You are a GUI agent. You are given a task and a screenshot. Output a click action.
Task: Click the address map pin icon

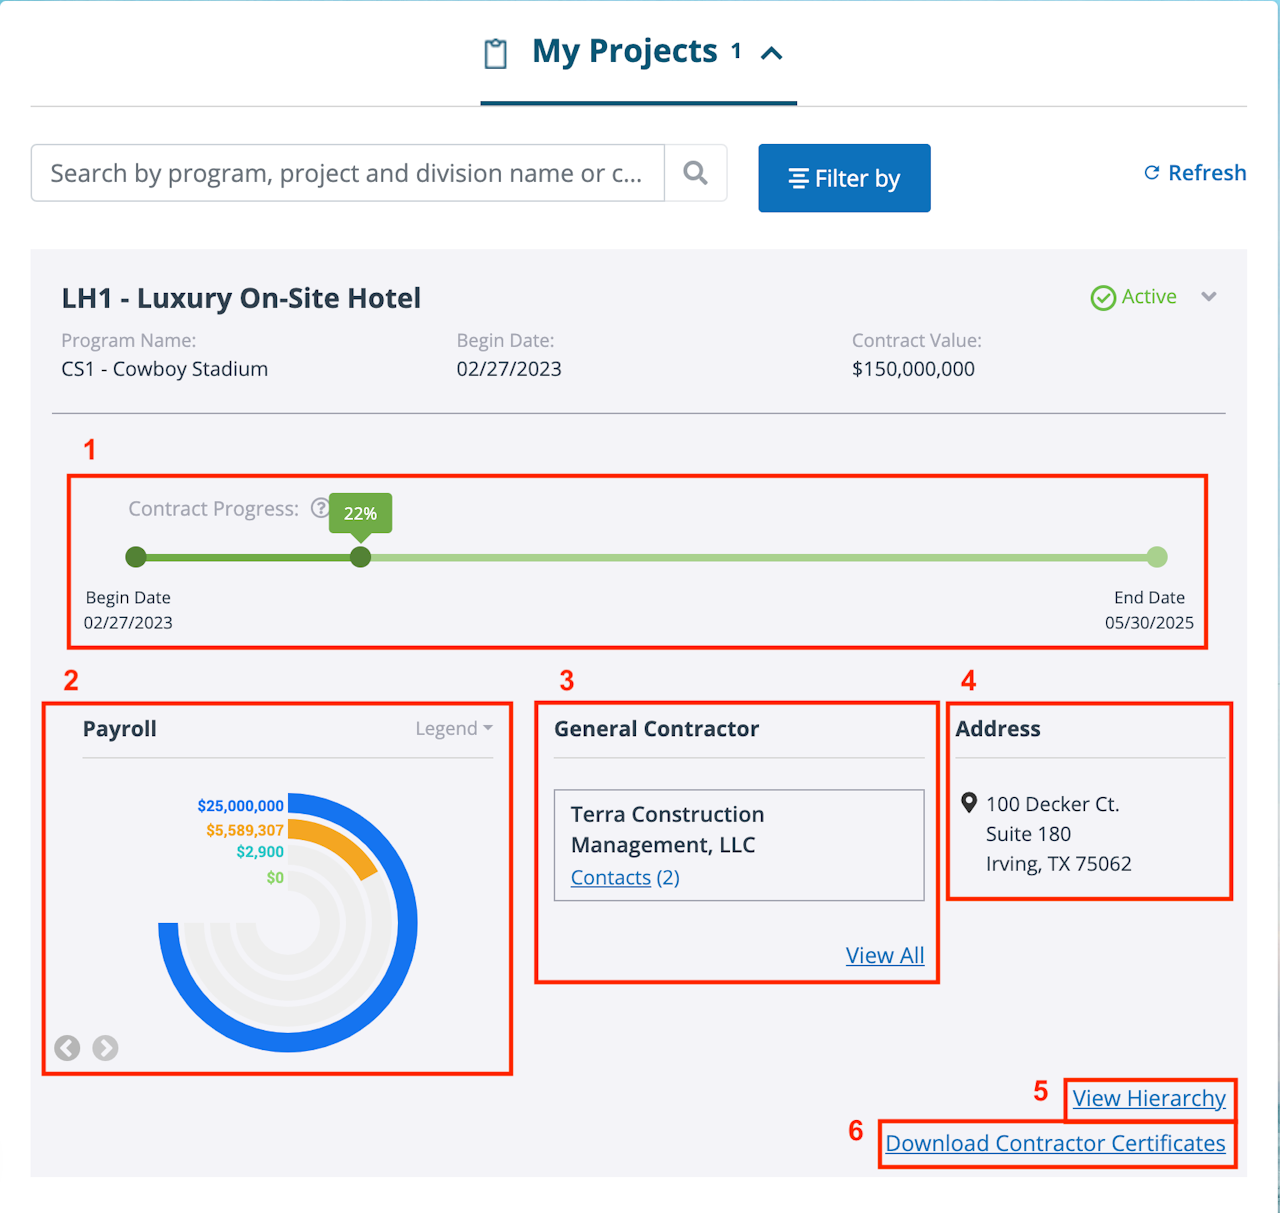click(x=968, y=803)
